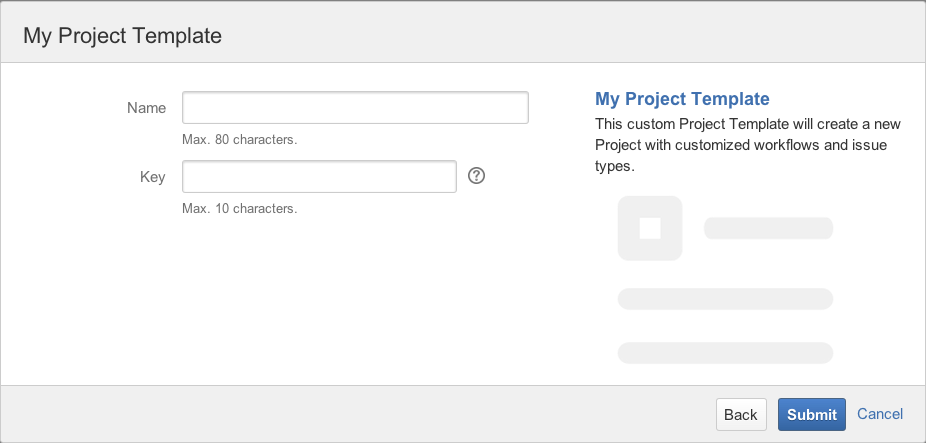Focus the Key text field
Screen dimensions: 926x443
[319, 177]
